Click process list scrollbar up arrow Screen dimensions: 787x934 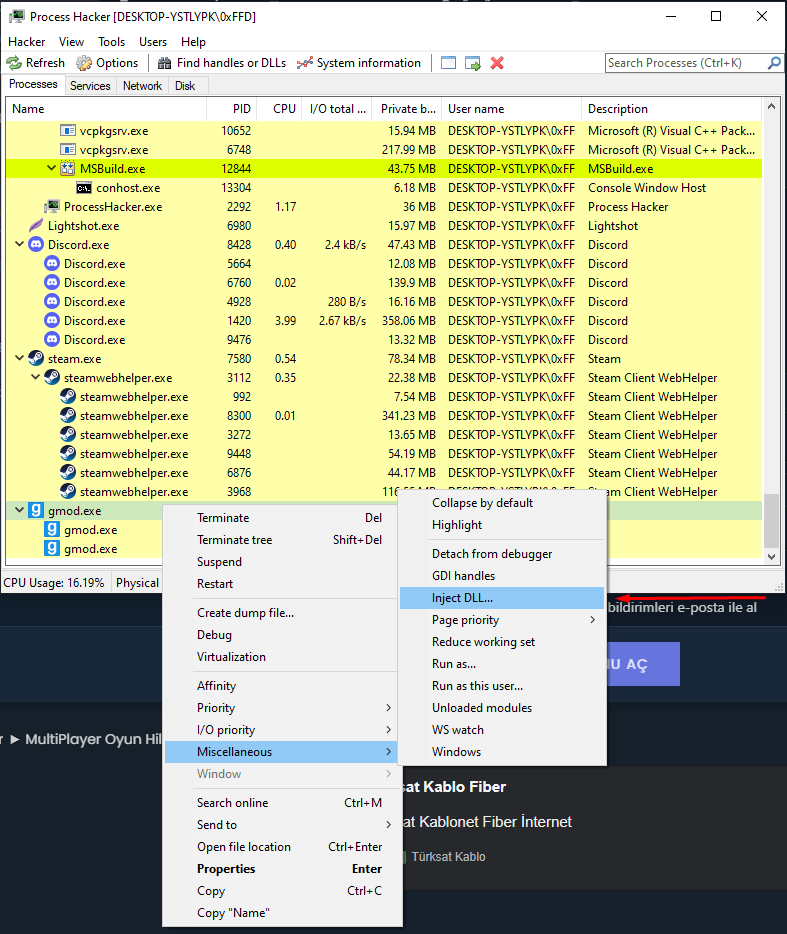(x=772, y=107)
